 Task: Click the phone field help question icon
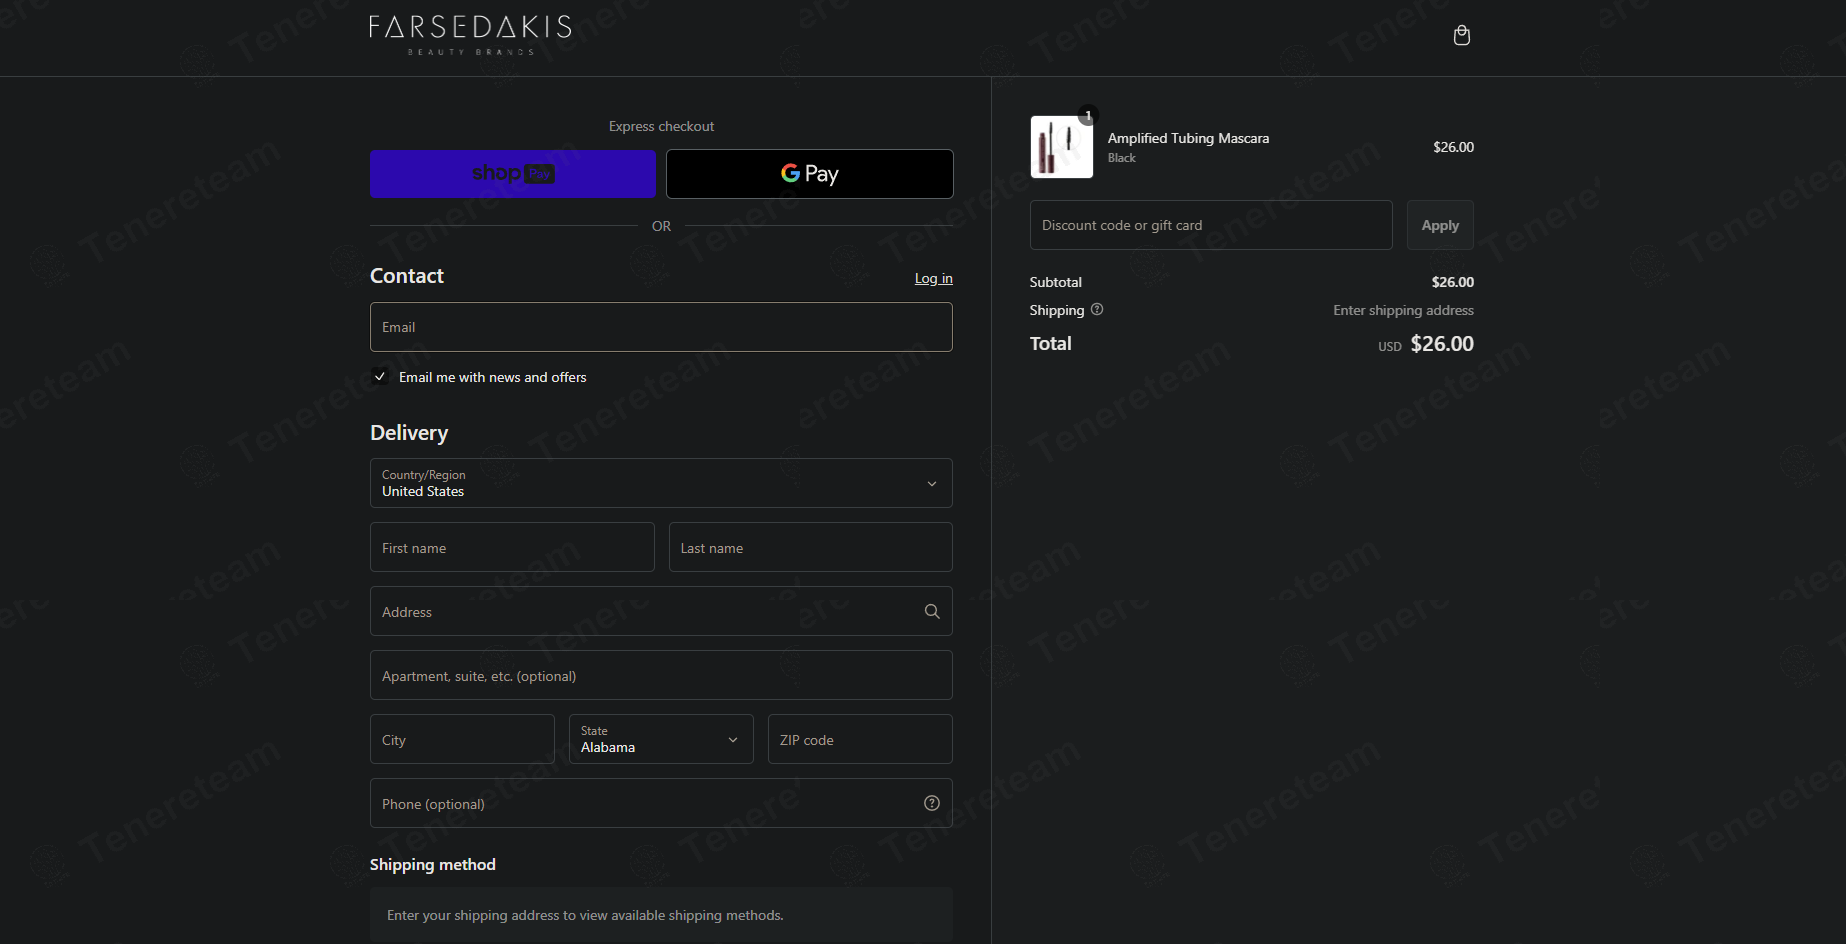[932, 803]
